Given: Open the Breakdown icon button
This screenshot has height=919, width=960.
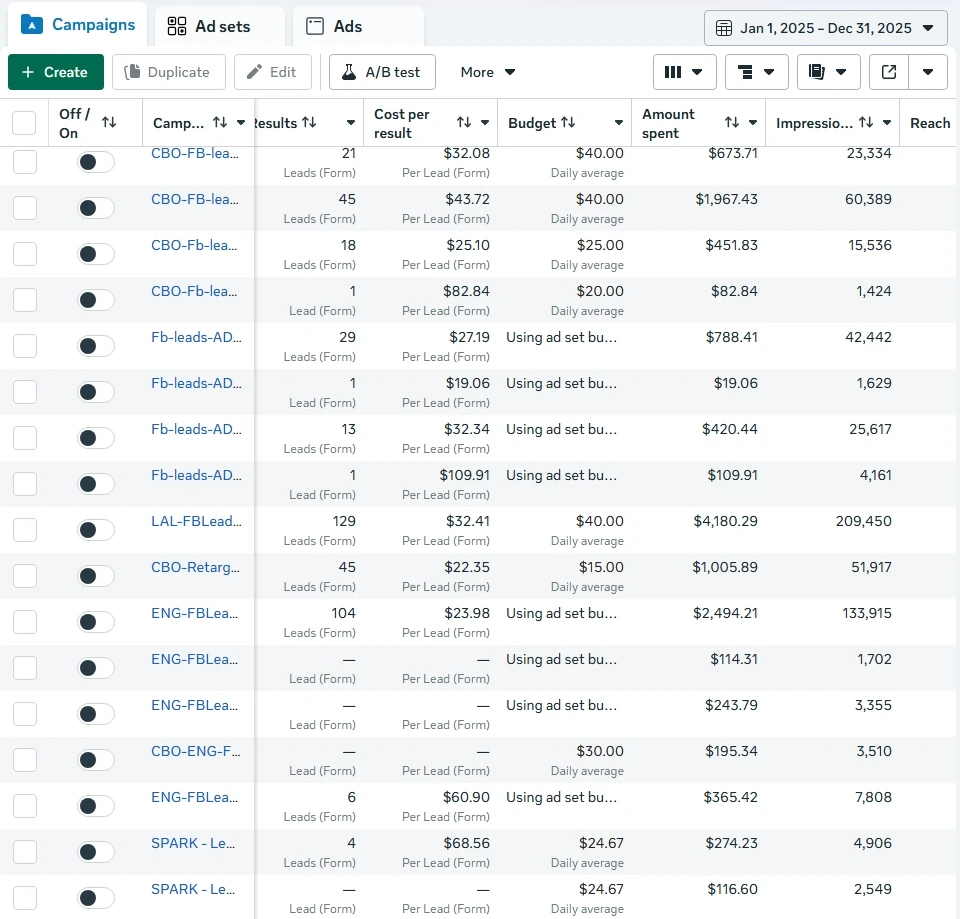Looking at the screenshot, I should pos(756,72).
